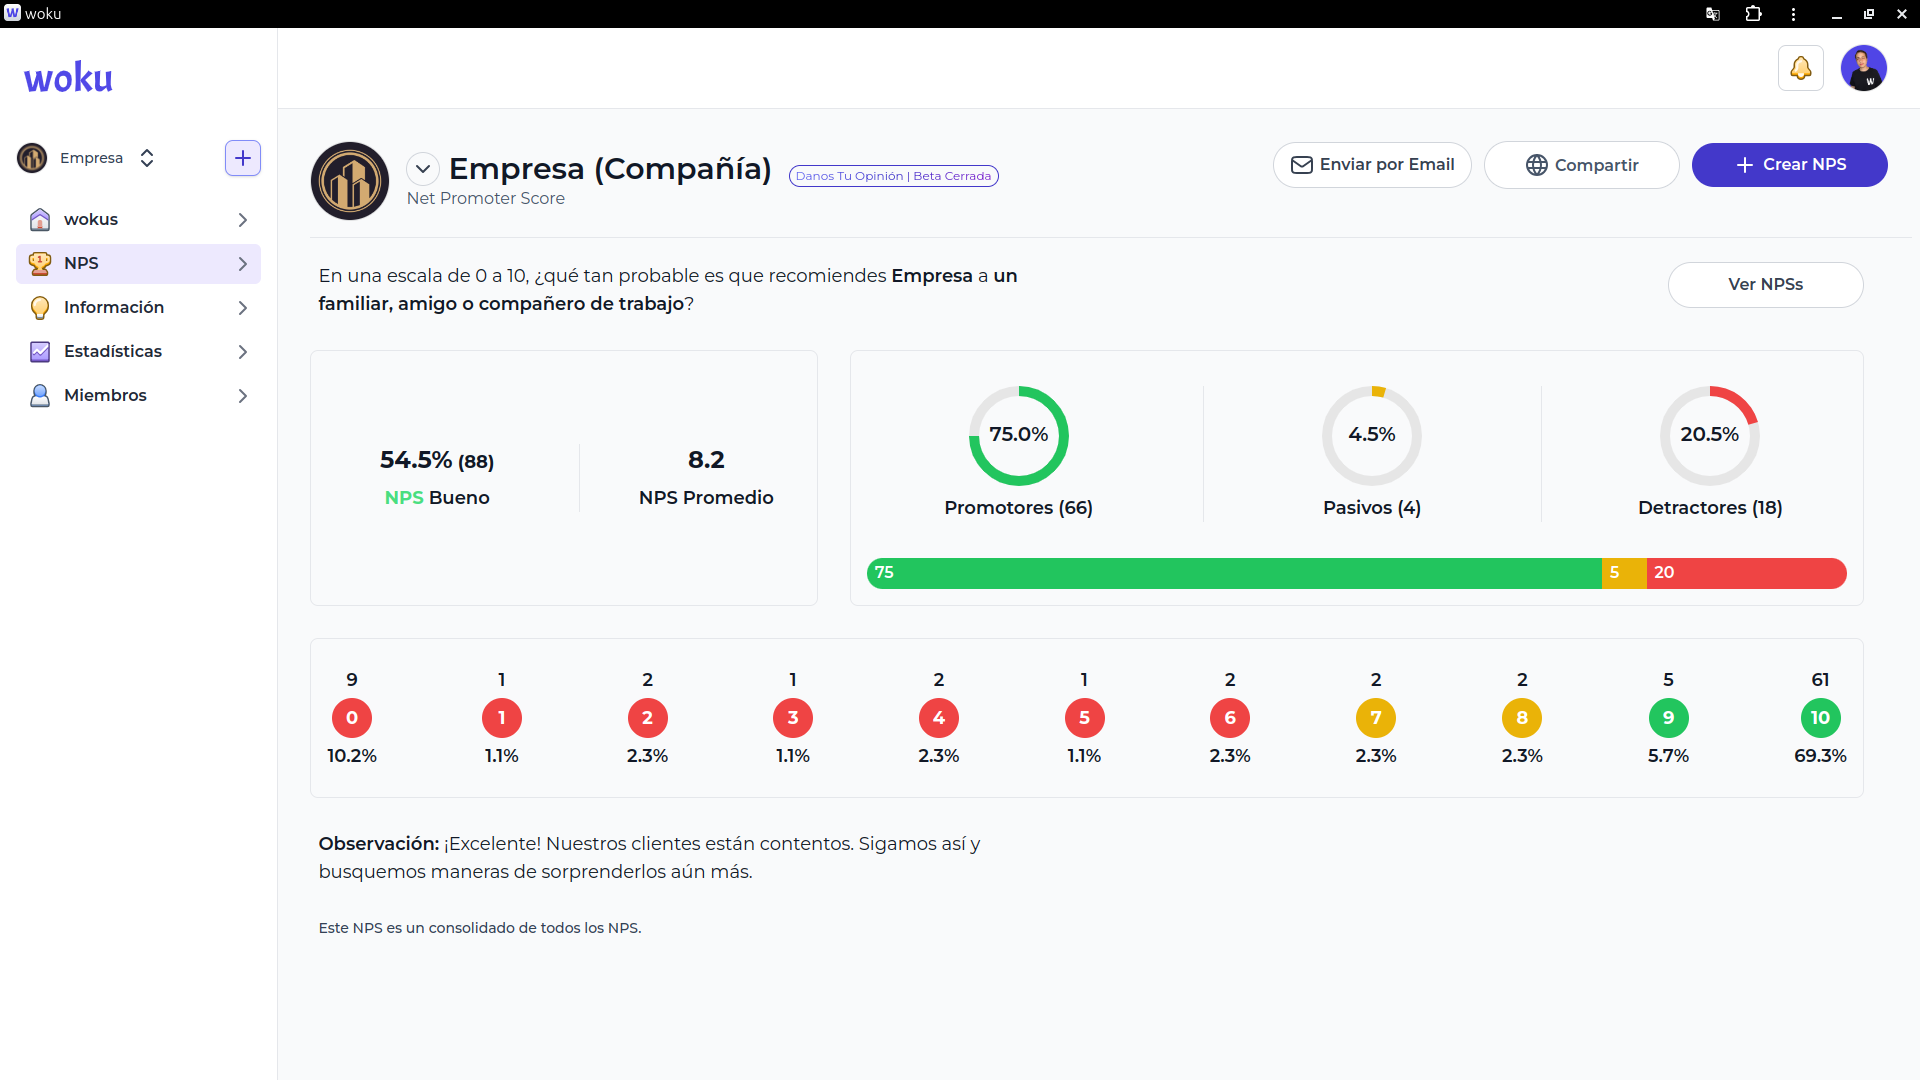This screenshot has width=1920, height=1080.
Task: Select the Información lightbulb icon
Action: coord(39,307)
